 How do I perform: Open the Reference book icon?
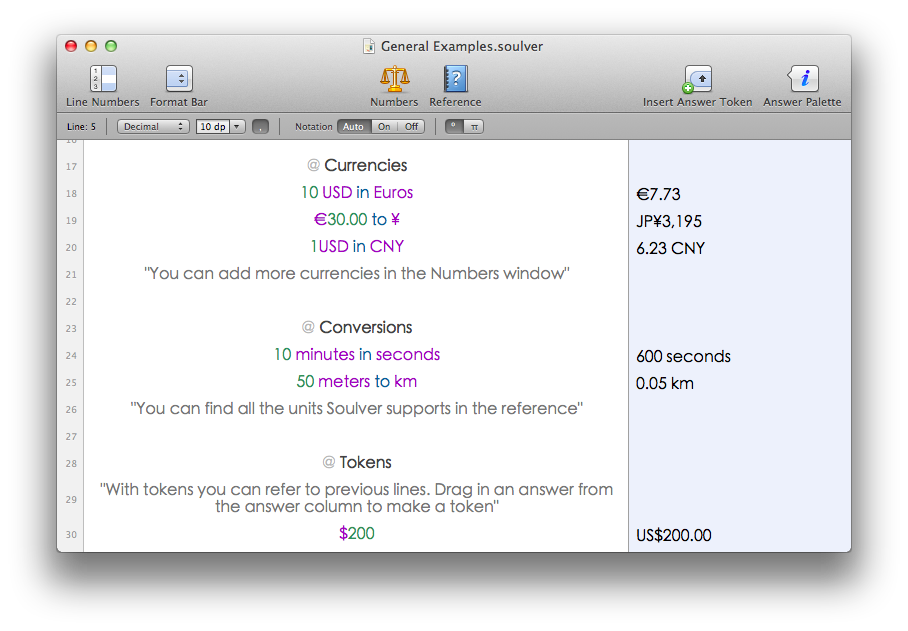point(455,78)
